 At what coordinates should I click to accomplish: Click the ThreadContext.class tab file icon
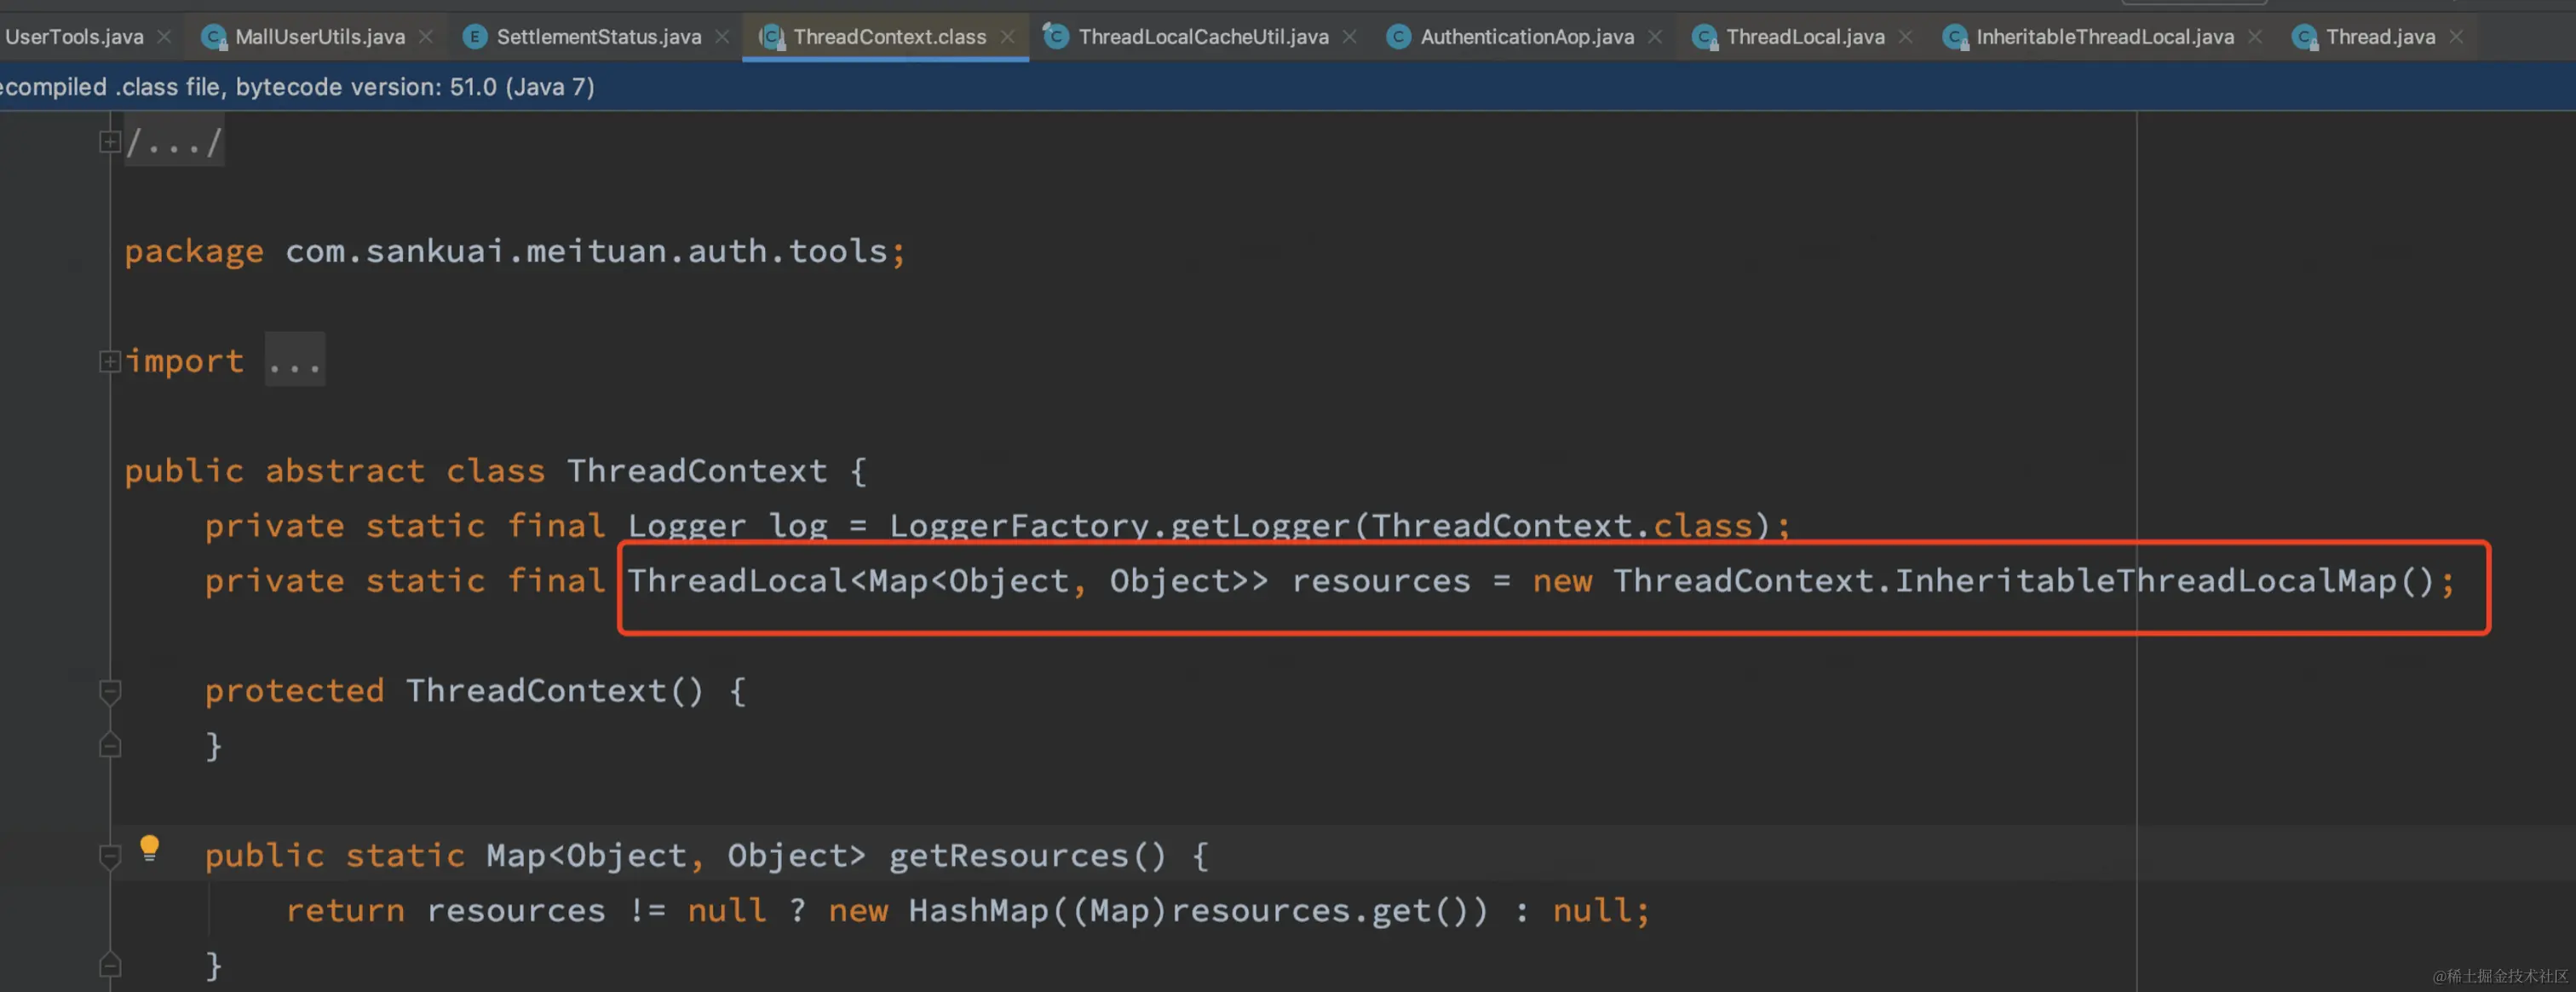(770, 37)
